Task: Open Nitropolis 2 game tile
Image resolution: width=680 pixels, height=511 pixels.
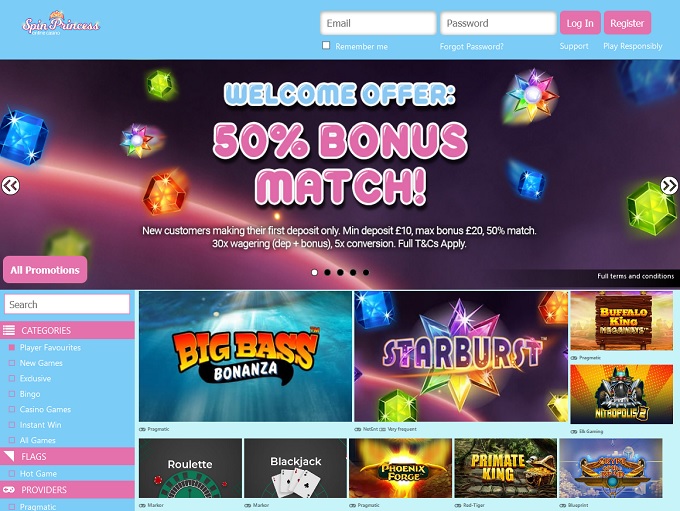Action: (x=621, y=394)
